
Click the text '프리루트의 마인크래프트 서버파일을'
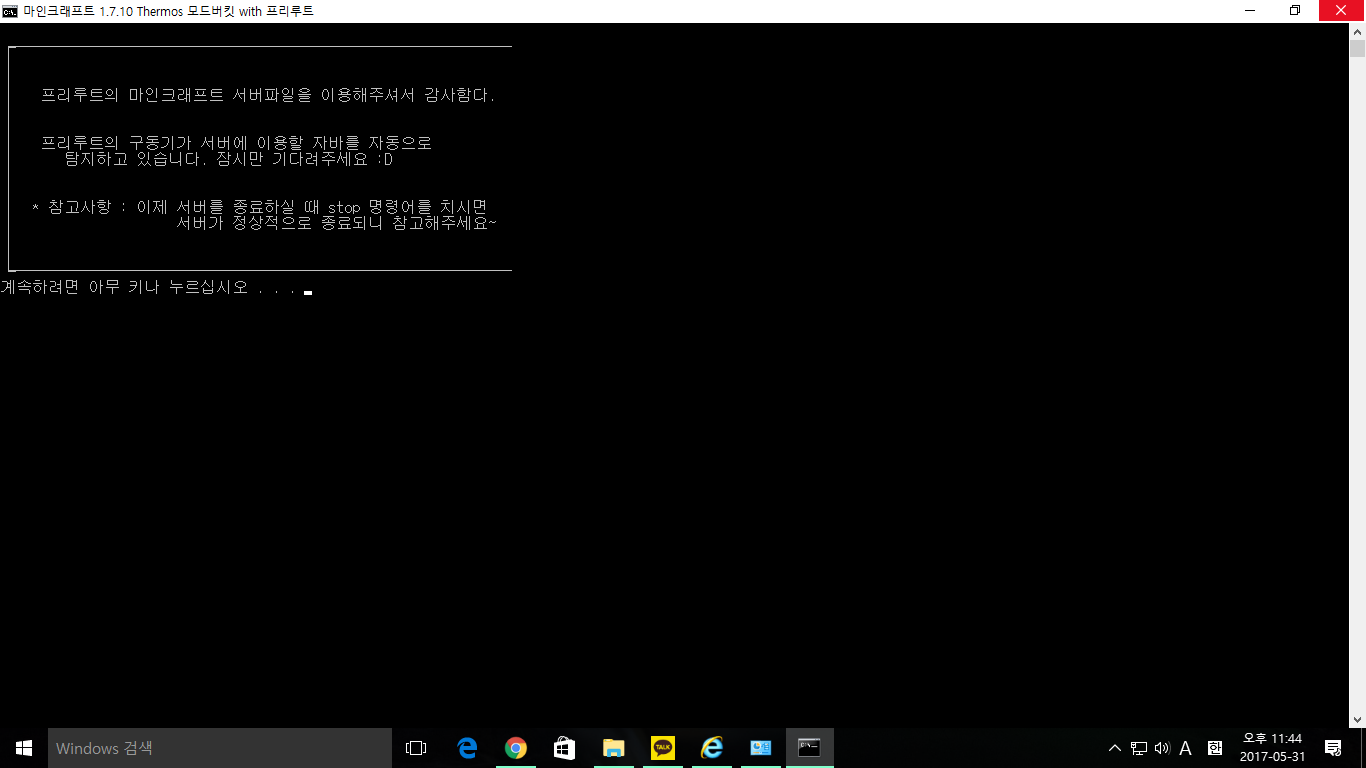(177, 96)
